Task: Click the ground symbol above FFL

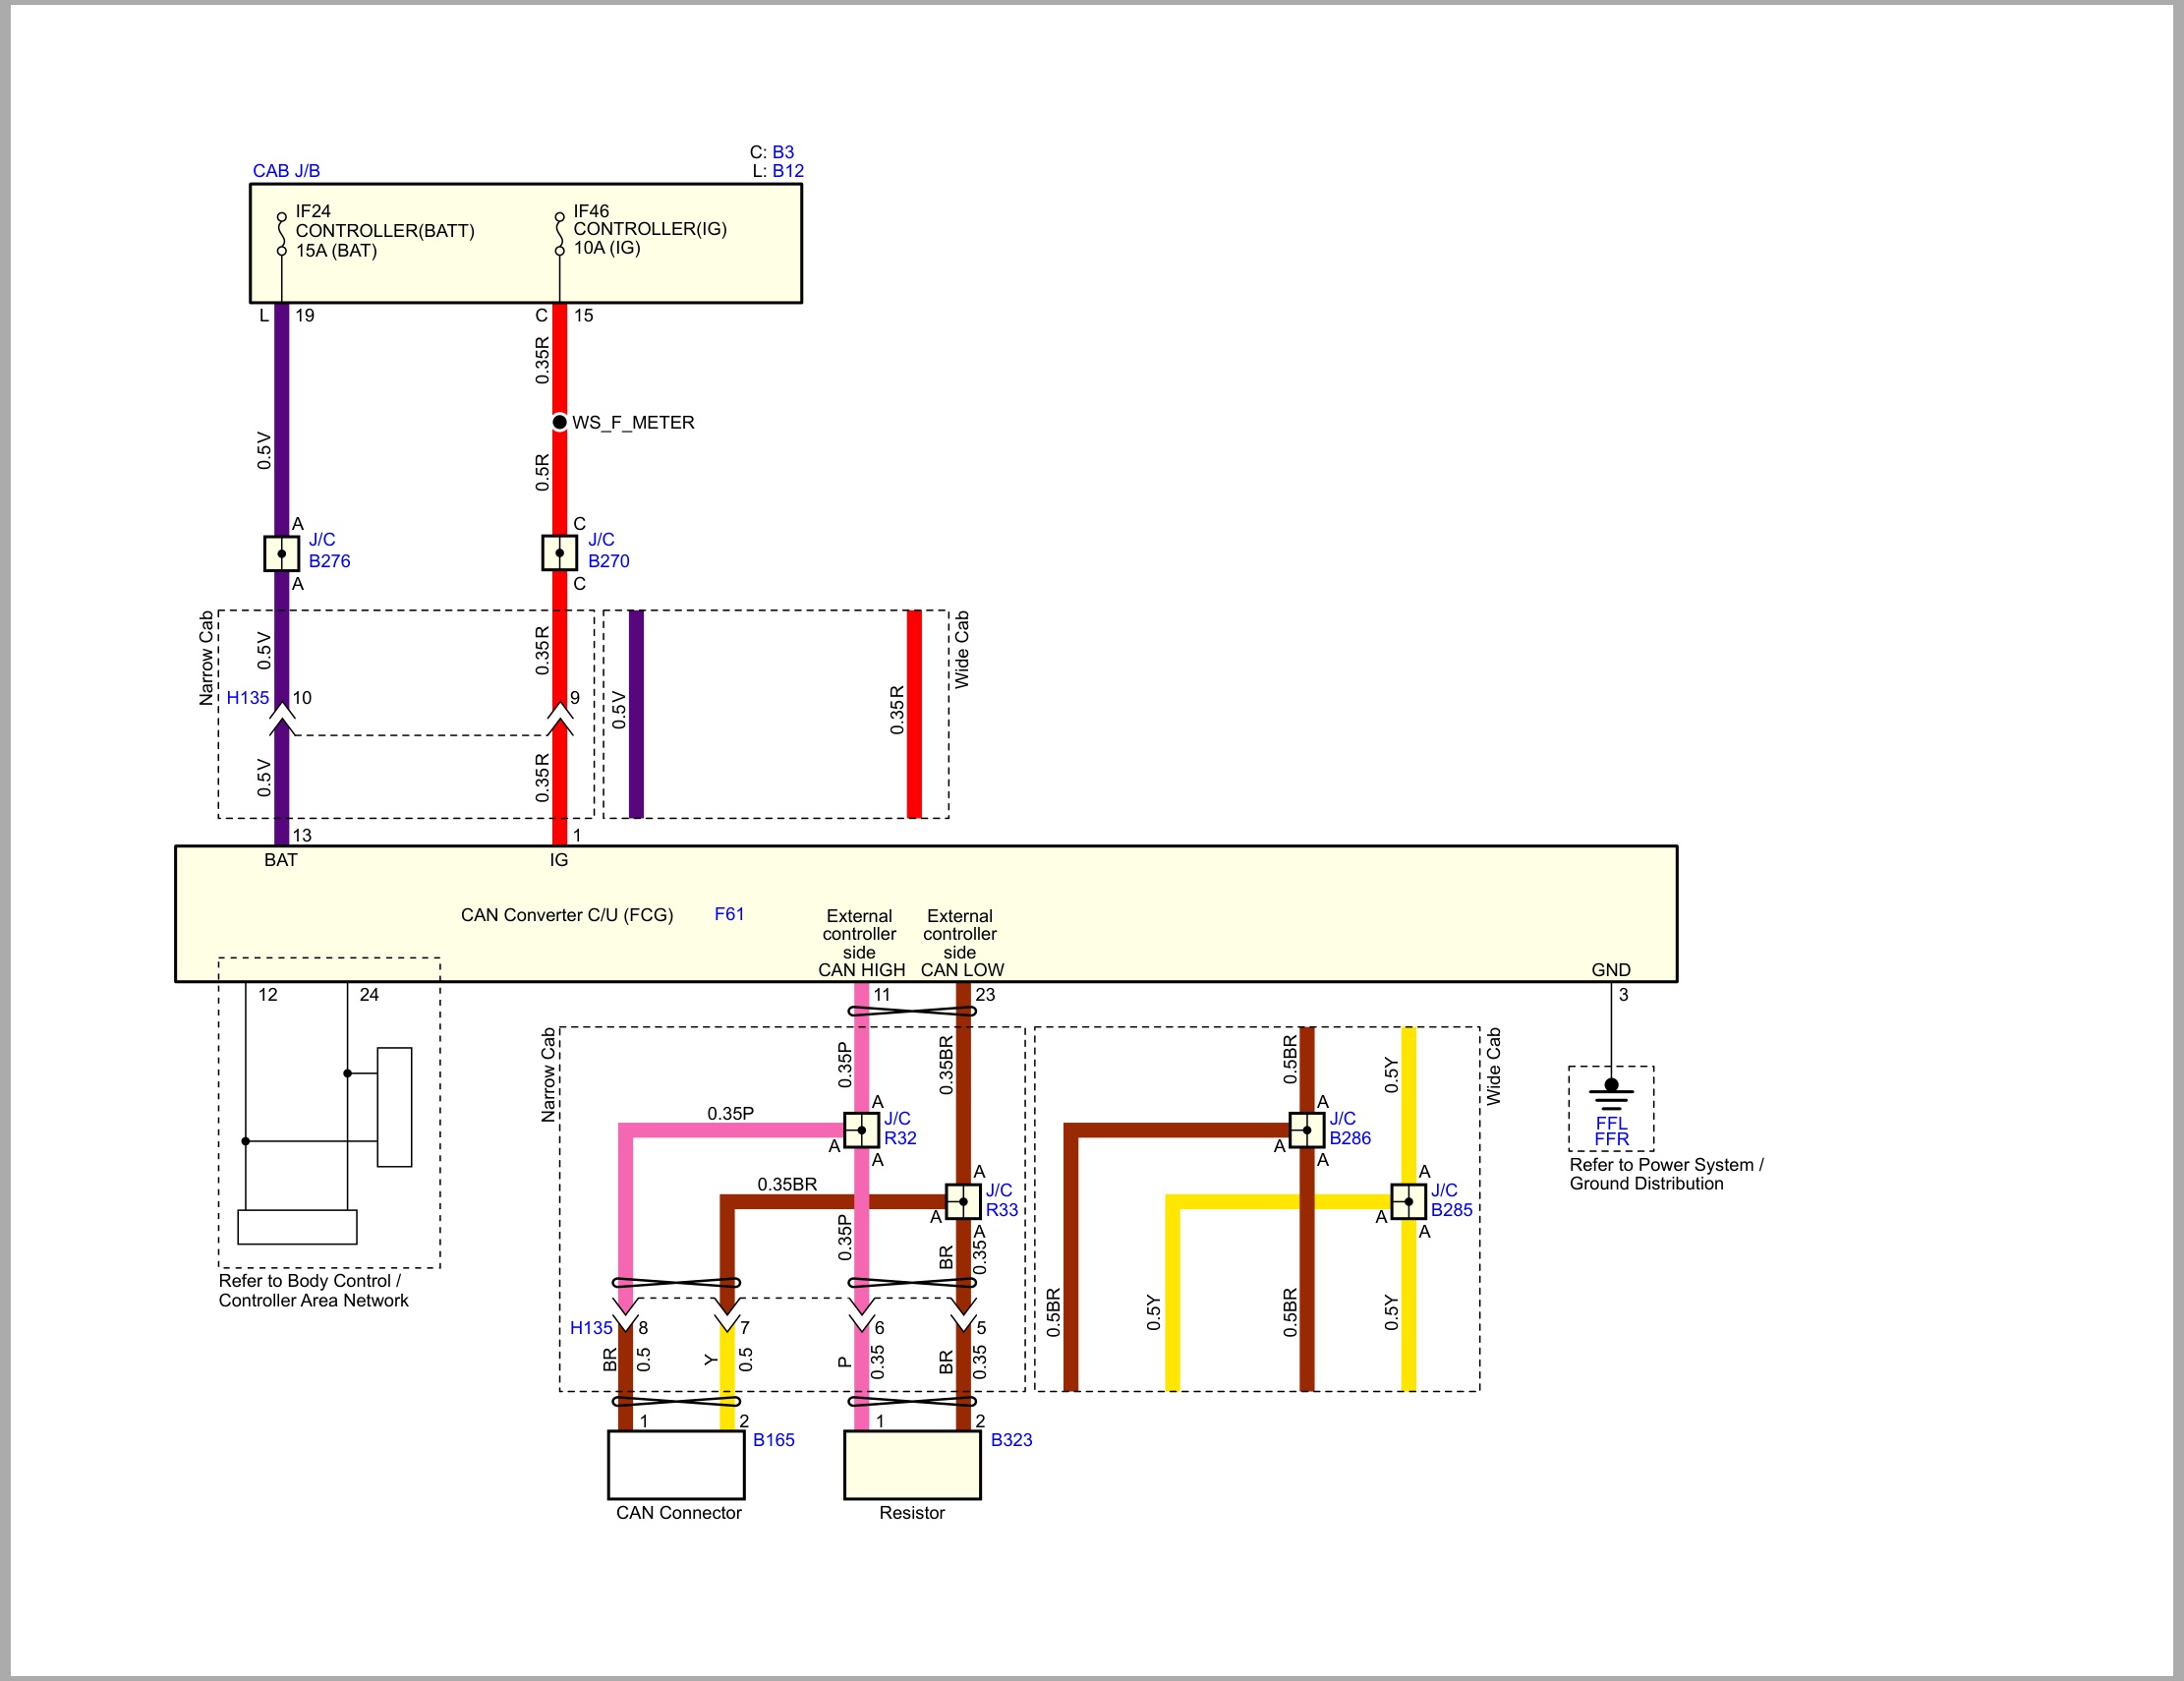Action: [1611, 1096]
